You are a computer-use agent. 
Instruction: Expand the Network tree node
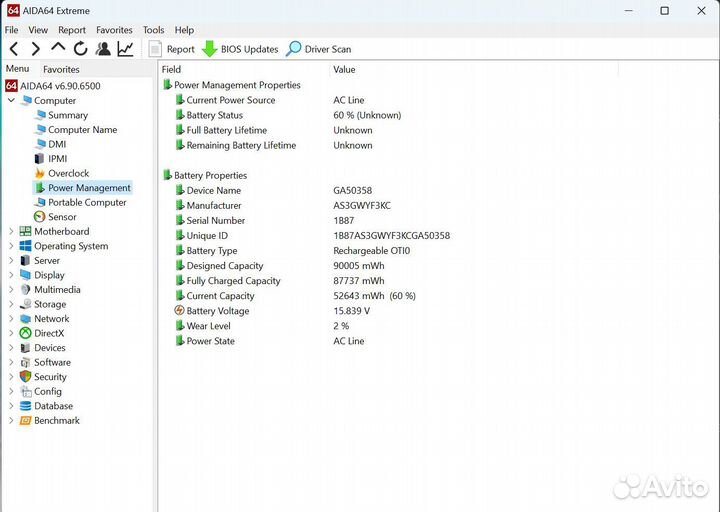[x=11, y=319]
